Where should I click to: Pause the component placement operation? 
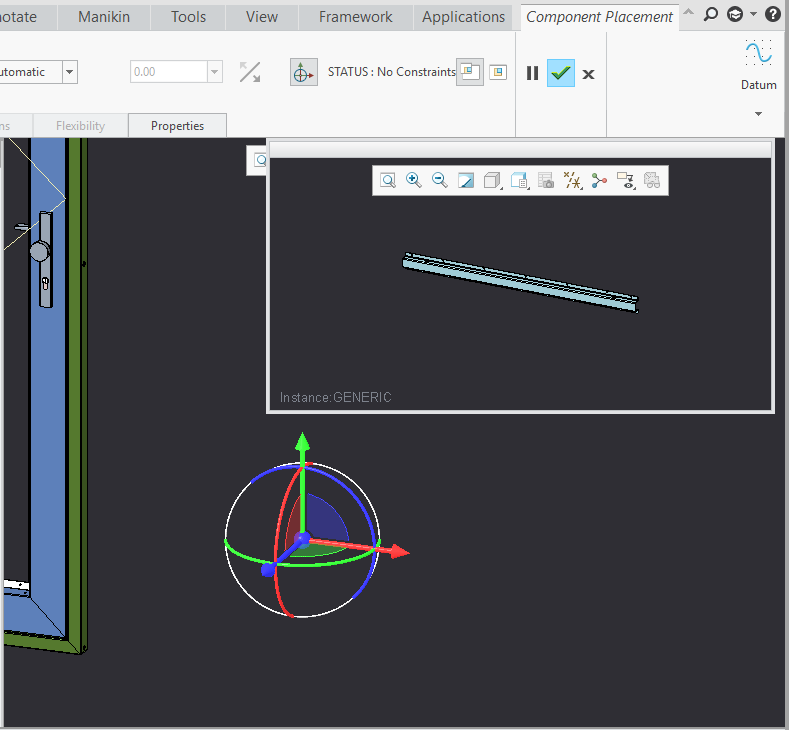point(532,73)
